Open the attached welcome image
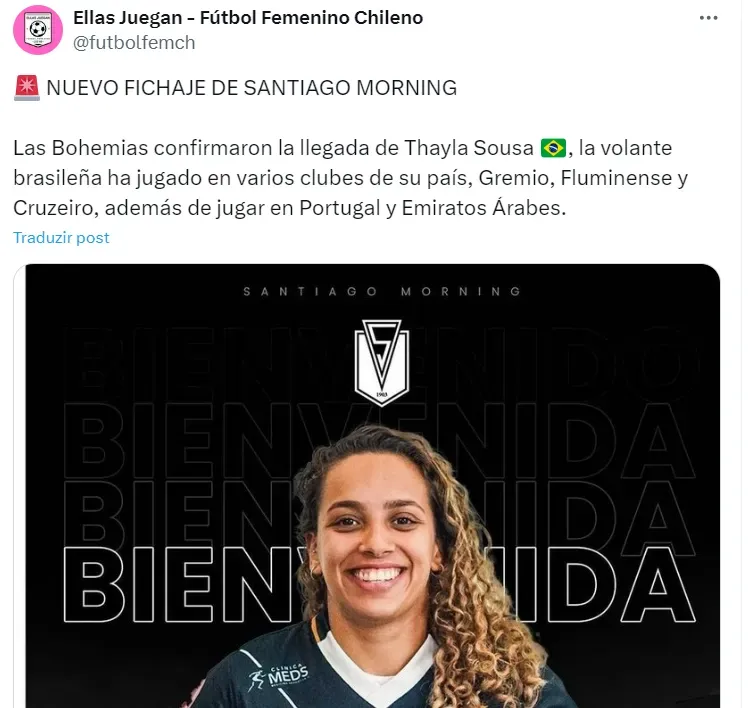This screenshot has height=708, width=751. pos(373,486)
